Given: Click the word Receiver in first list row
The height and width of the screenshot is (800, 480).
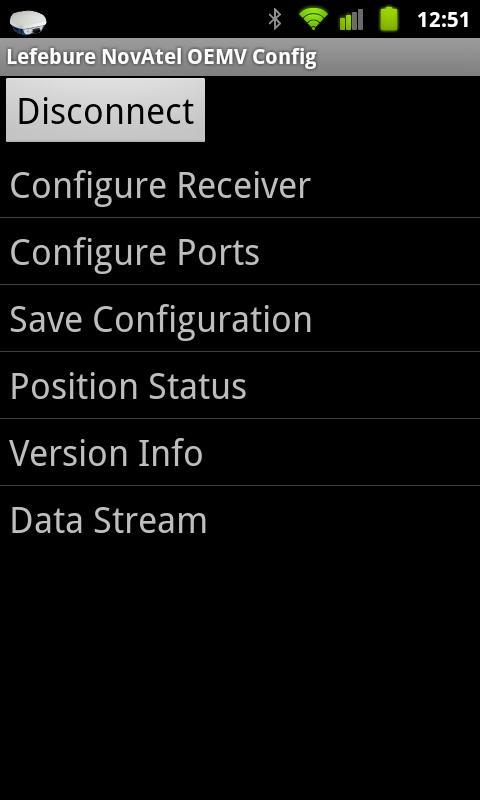Looking at the screenshot, I should 243,185.
